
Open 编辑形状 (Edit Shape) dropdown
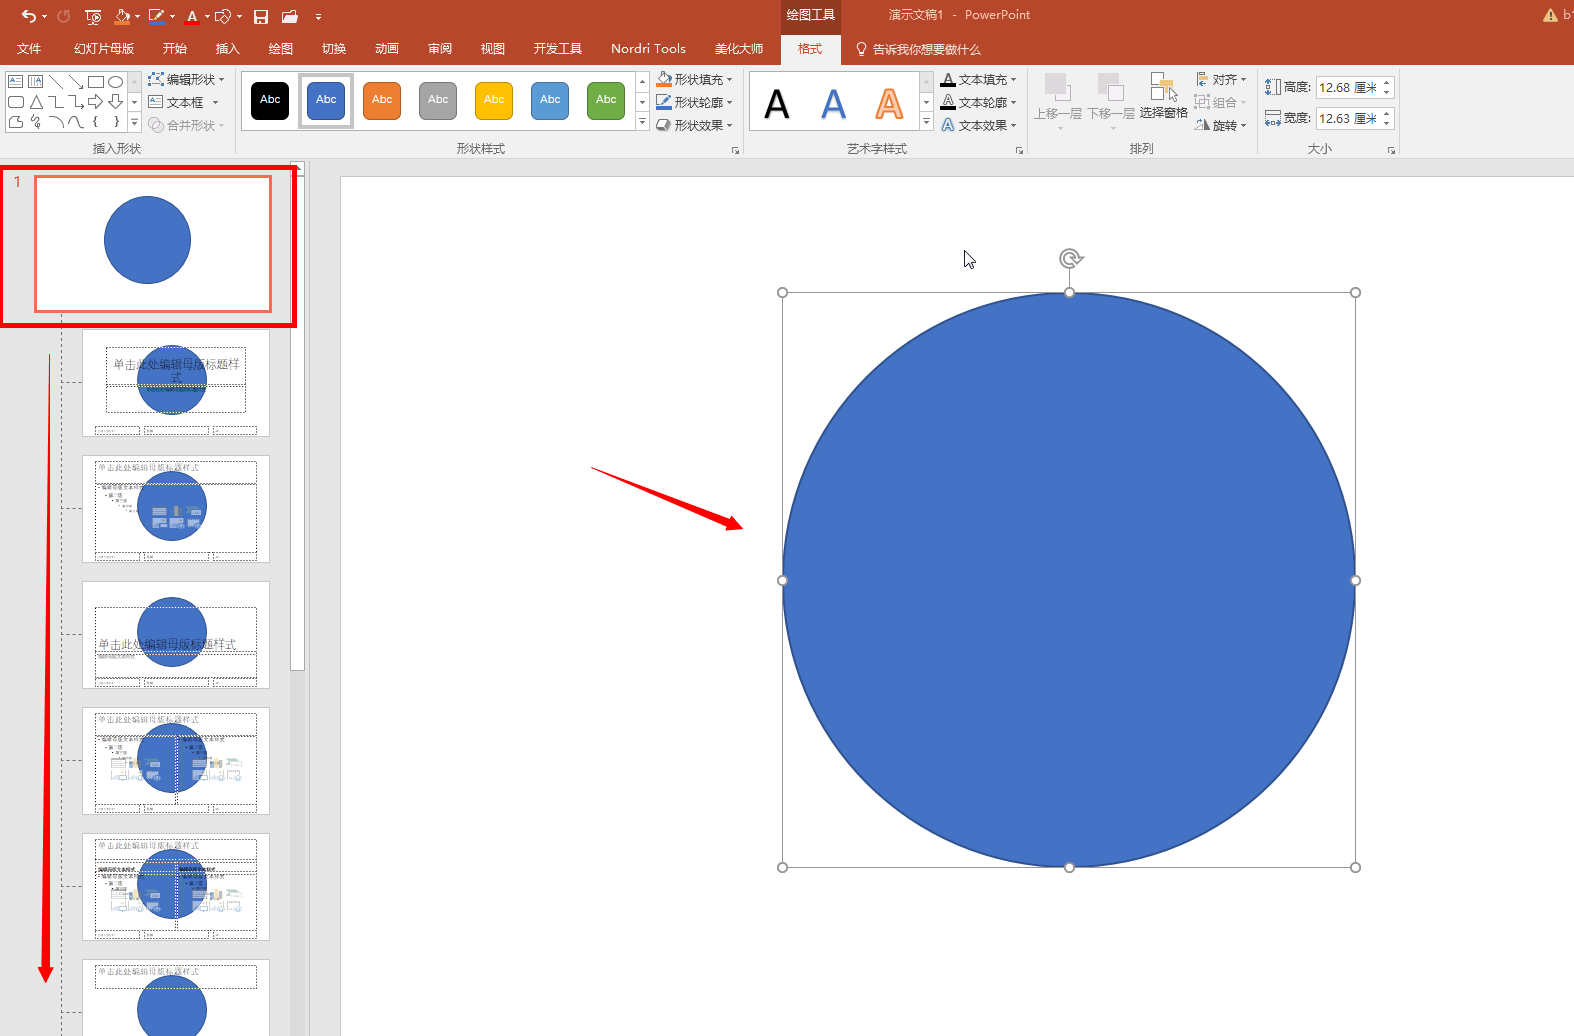(x=187, y=79)
